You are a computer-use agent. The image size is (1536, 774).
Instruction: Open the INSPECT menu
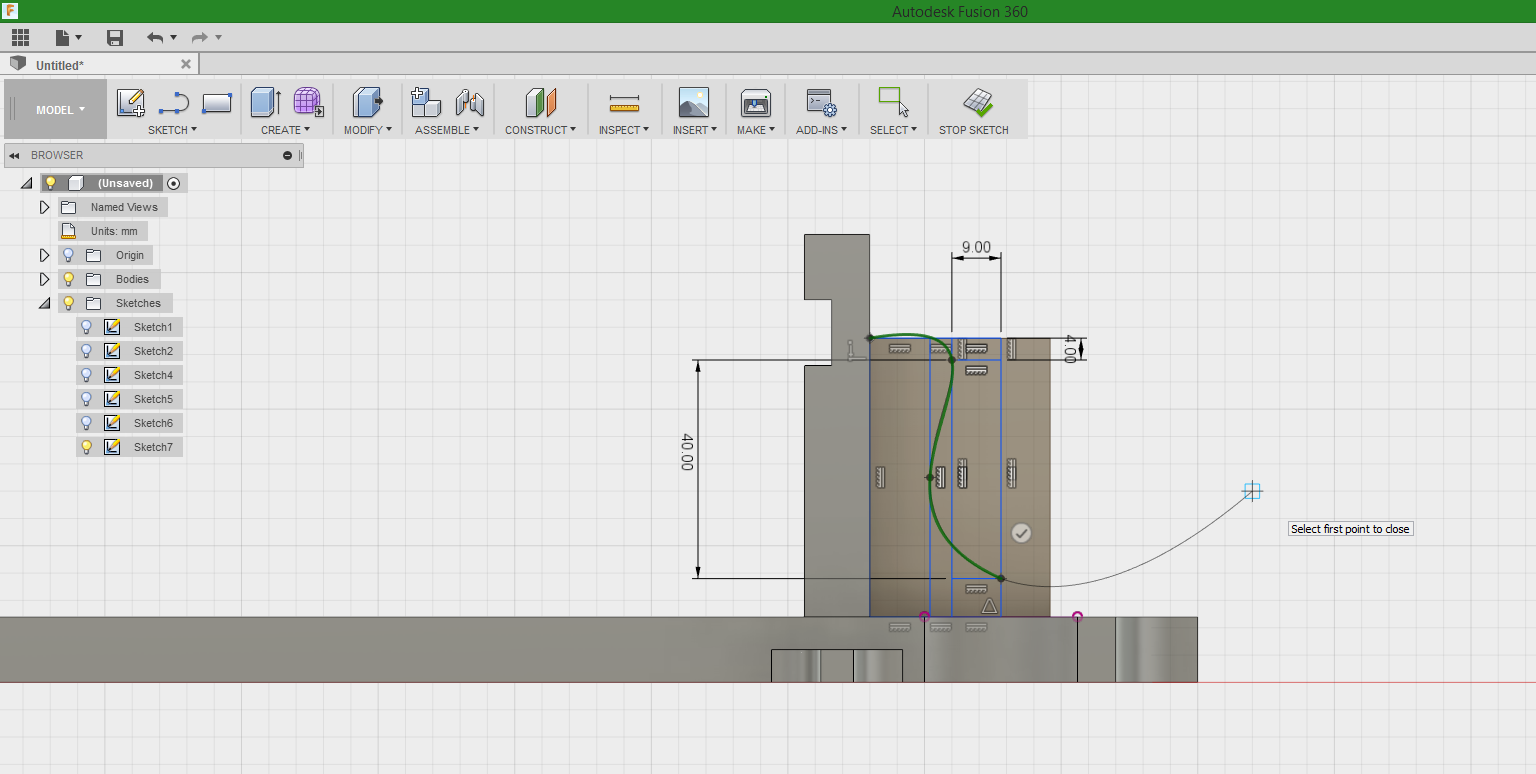(624, 130)
